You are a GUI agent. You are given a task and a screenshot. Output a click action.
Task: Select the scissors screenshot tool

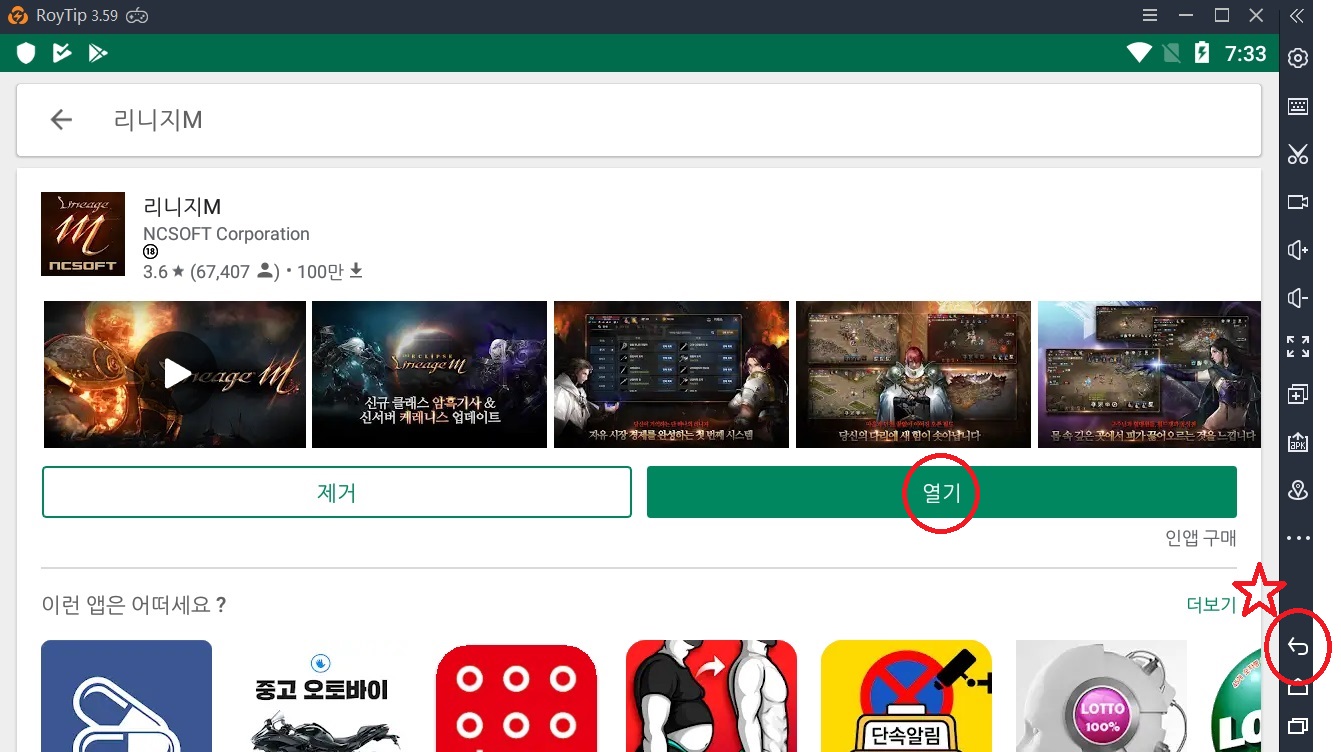tap(1298, 154)
